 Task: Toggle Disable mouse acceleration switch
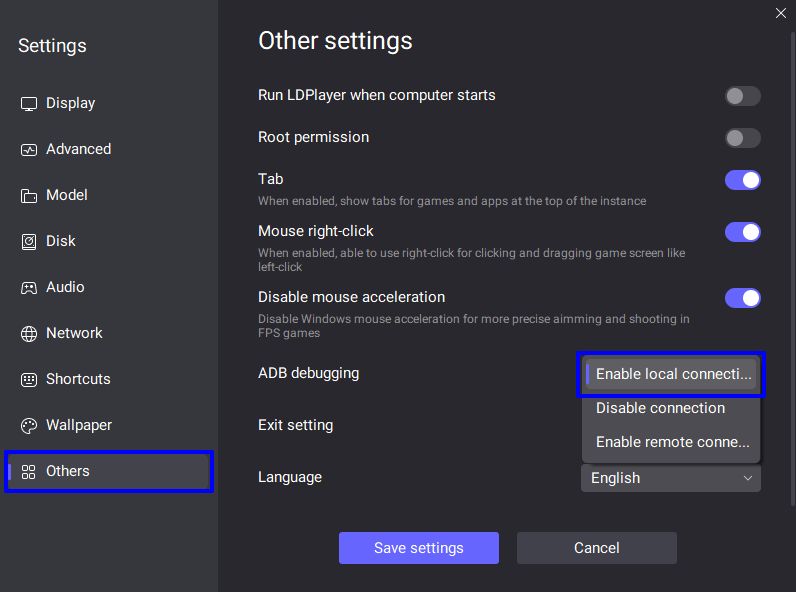743,298
